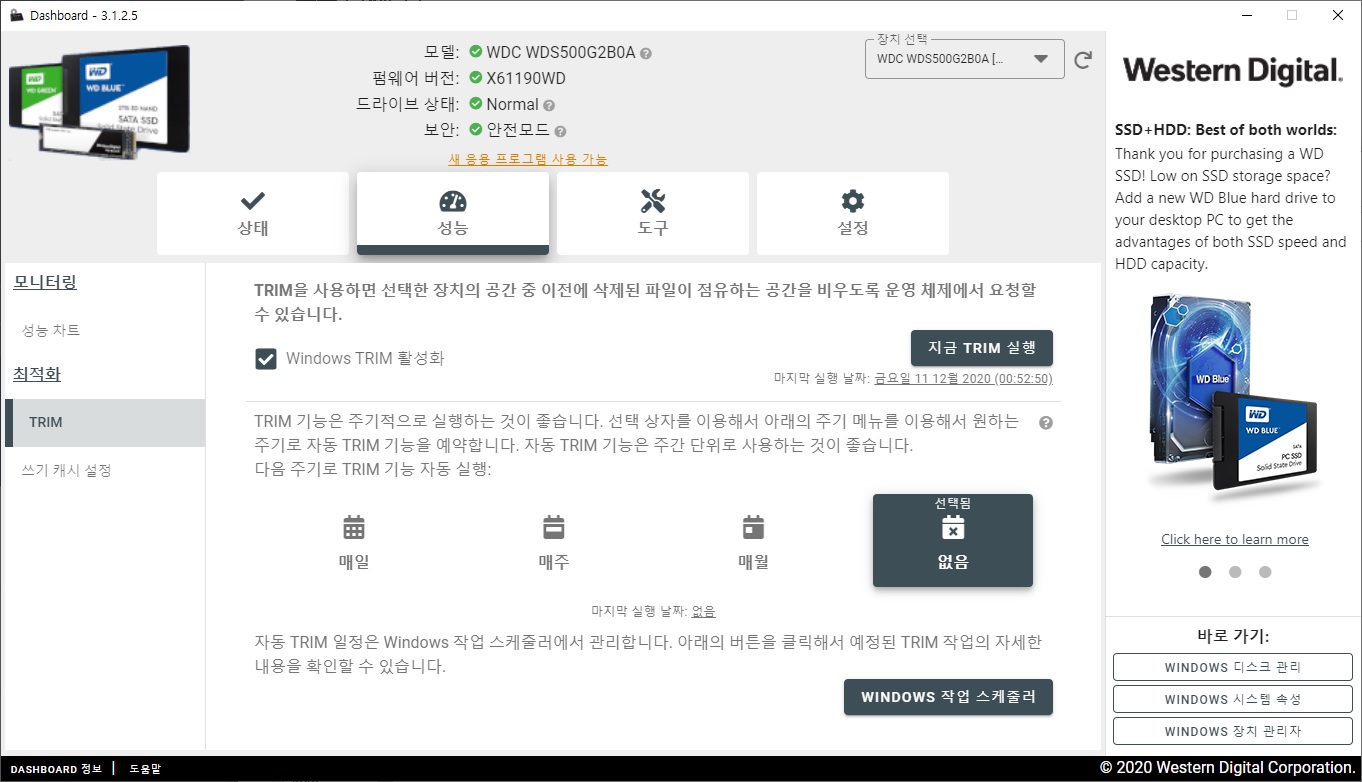
Task: Click the 모니터링 section heading
Action: [45, 282]
